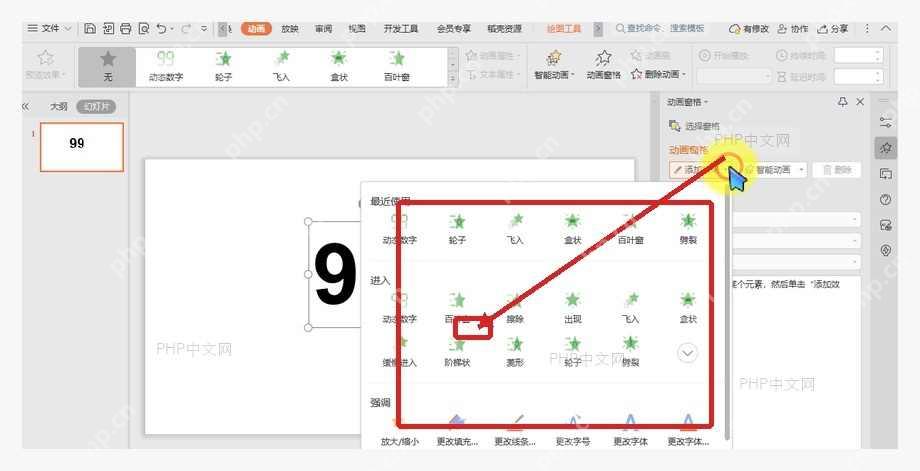Close the 动画窗格 pane
920x471 pixels.
coord(860,102)
